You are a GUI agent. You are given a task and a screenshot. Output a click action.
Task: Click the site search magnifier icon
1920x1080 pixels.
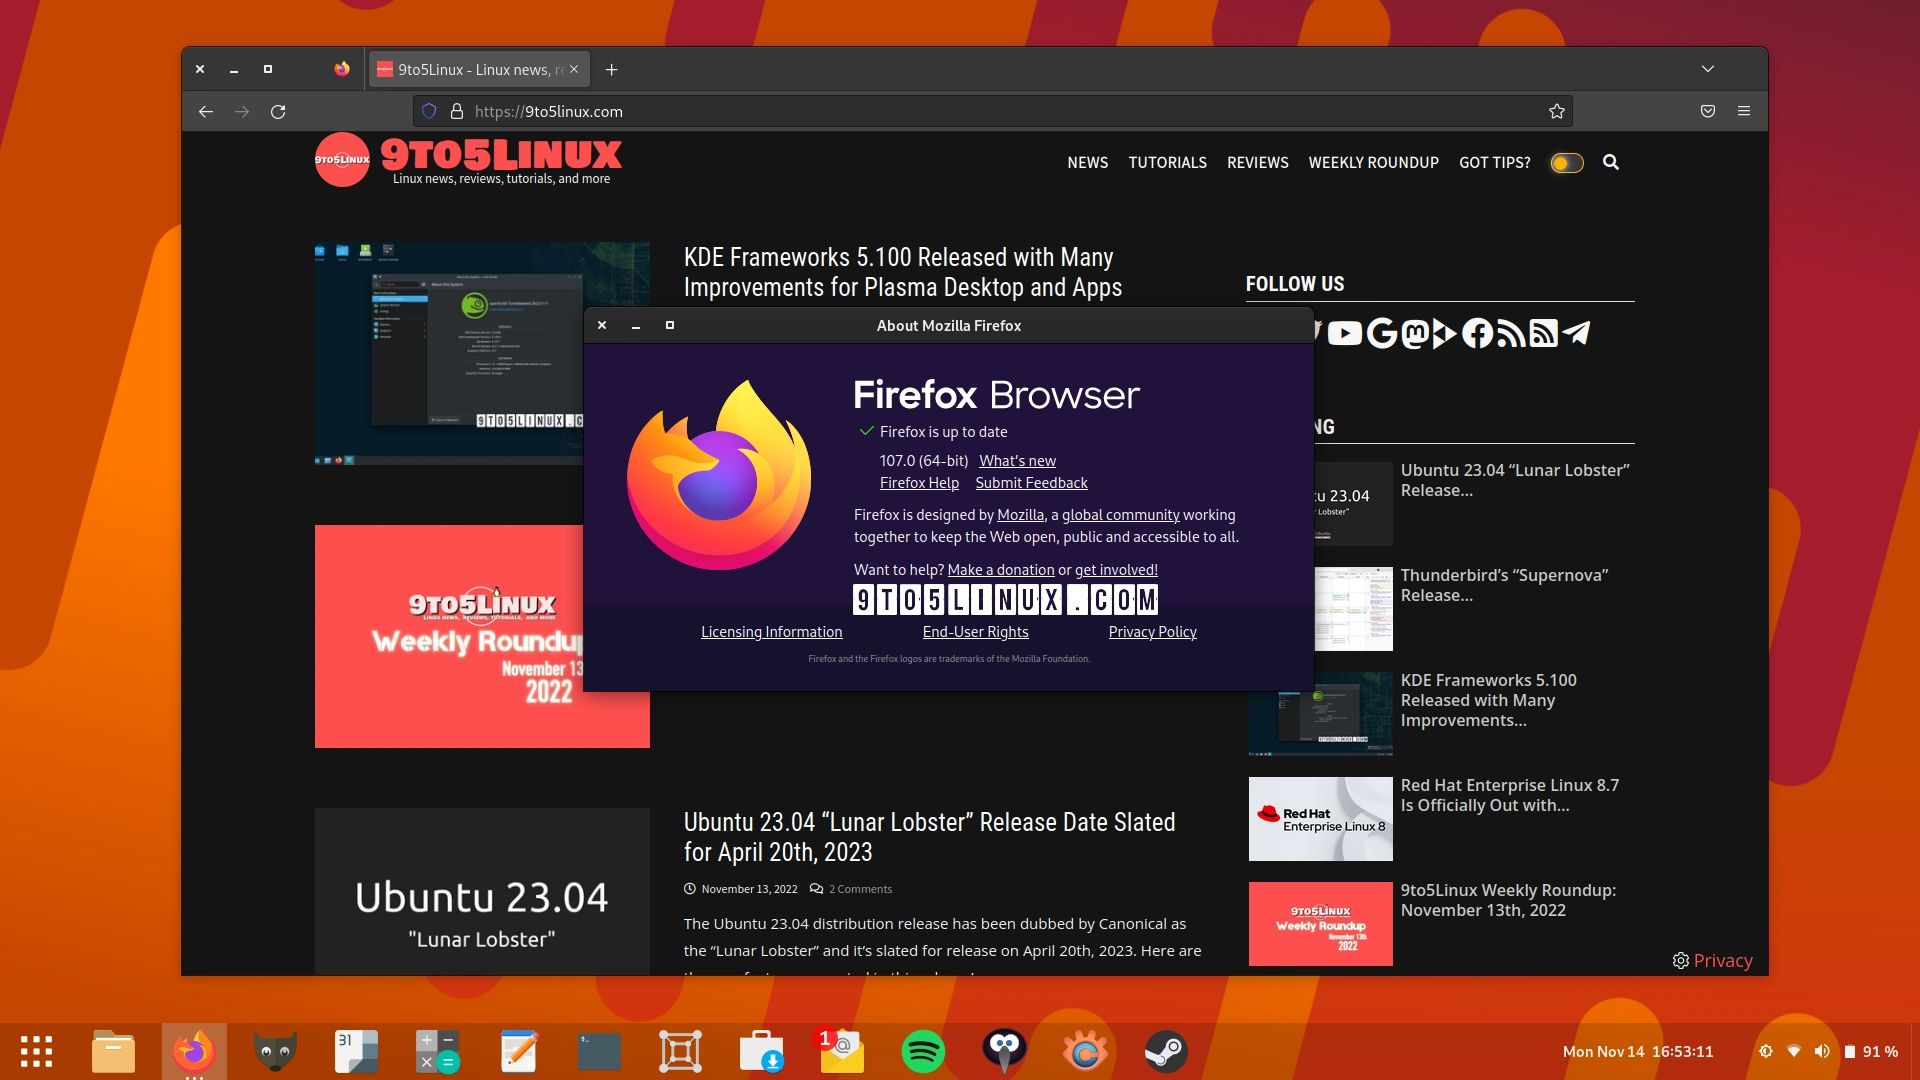point(1610,162)
